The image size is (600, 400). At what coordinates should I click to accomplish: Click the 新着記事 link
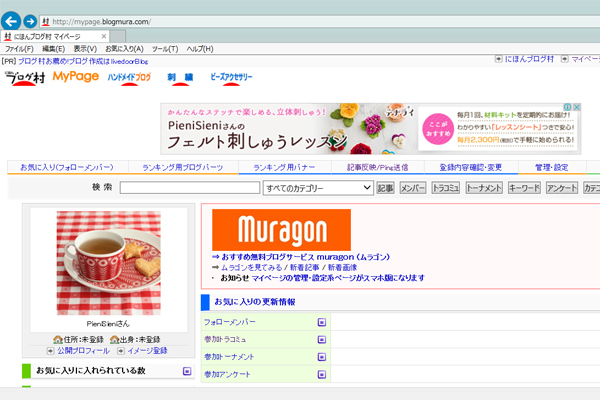tap(305, 267)
